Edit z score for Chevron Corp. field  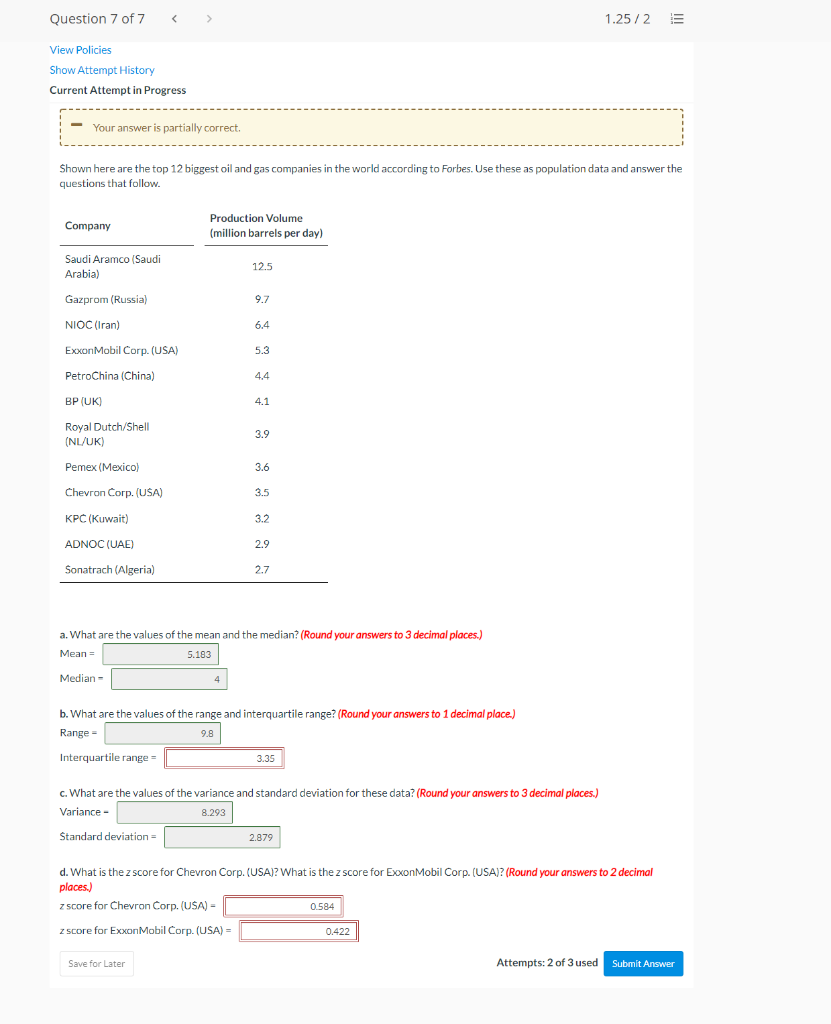click(x=284, y=906)
